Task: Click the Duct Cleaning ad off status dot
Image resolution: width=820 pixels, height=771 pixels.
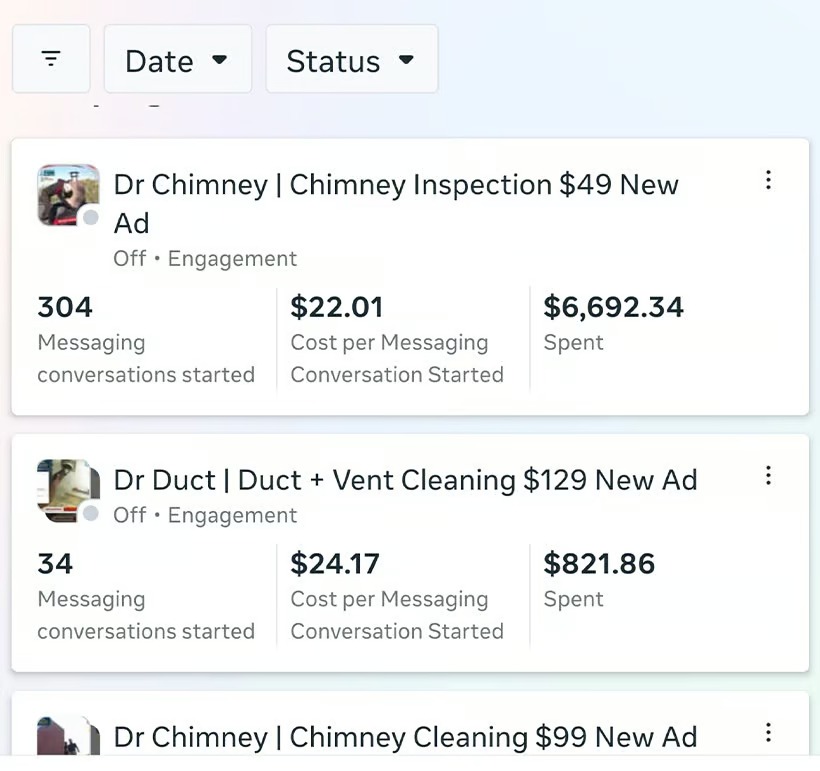Action: [x=91, y=513]
